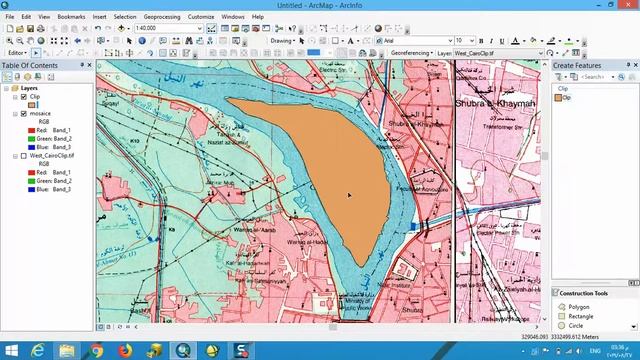Uncheck the Clip layer visibility checkbox
The image size is (640, 360).
24,97
